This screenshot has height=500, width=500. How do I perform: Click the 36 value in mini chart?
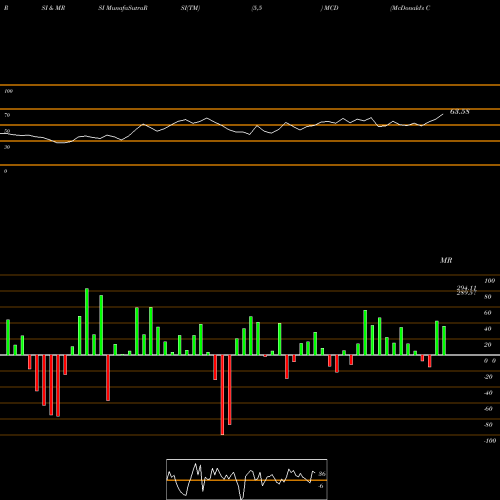322,474
